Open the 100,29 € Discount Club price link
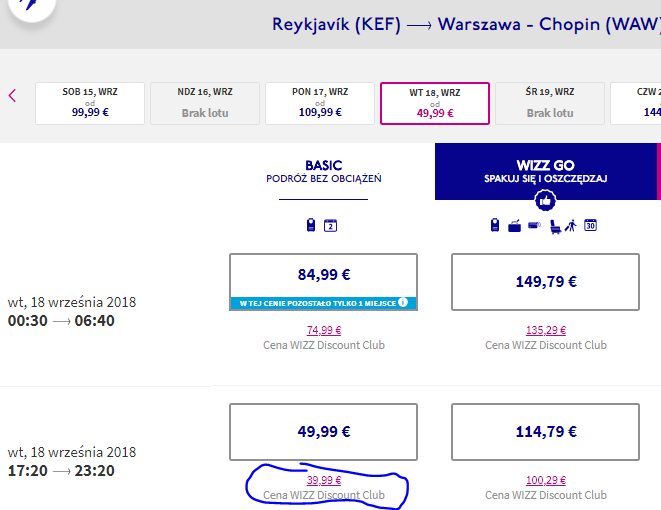Screen dimensions: 661x510 click(546, 480)
